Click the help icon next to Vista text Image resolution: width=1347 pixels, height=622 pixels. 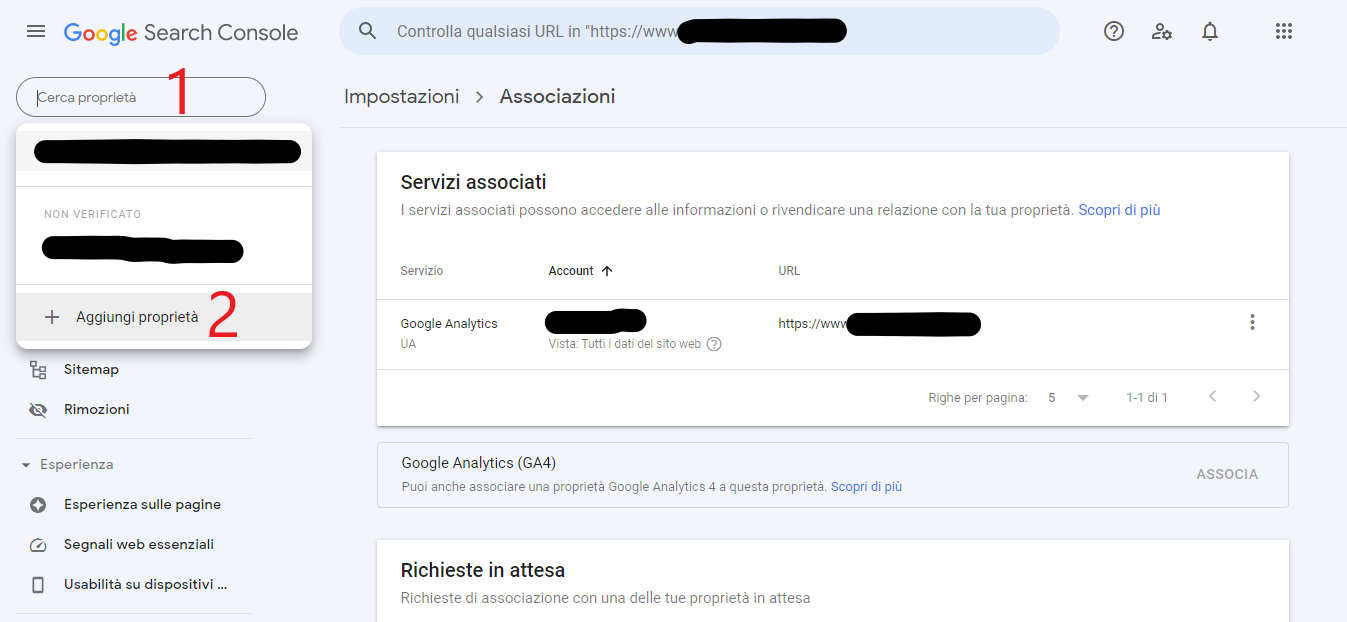click(714, 344)
